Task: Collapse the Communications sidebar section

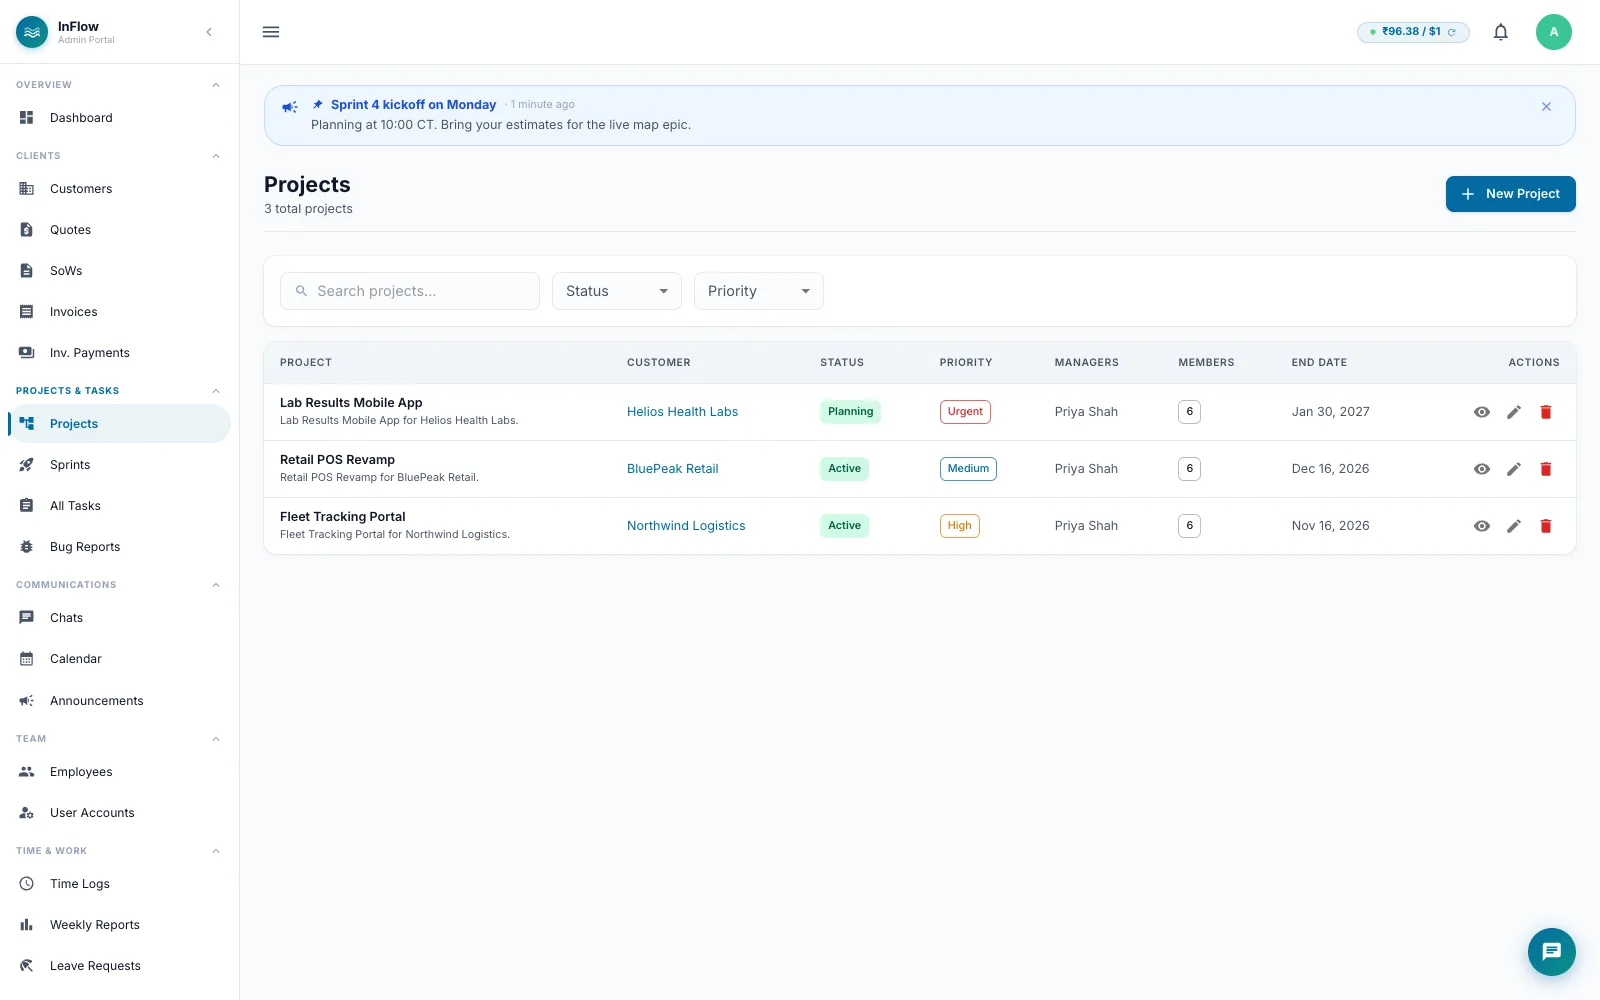Action: coord(216,585)
